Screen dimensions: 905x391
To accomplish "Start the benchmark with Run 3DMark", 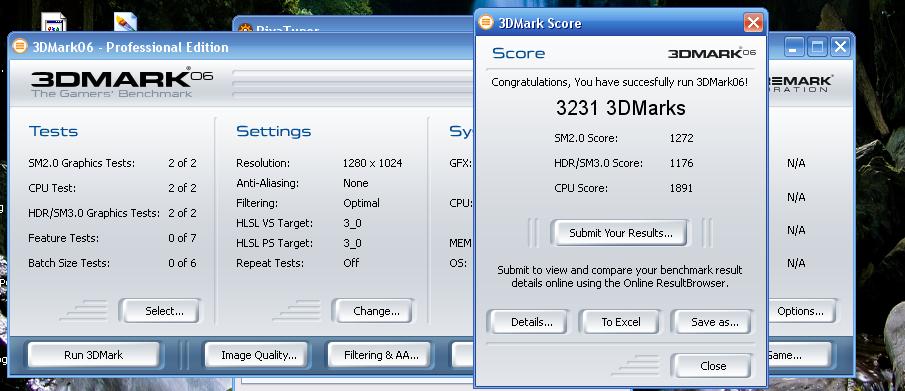I will pyautogui.click(x=94, y=355).
